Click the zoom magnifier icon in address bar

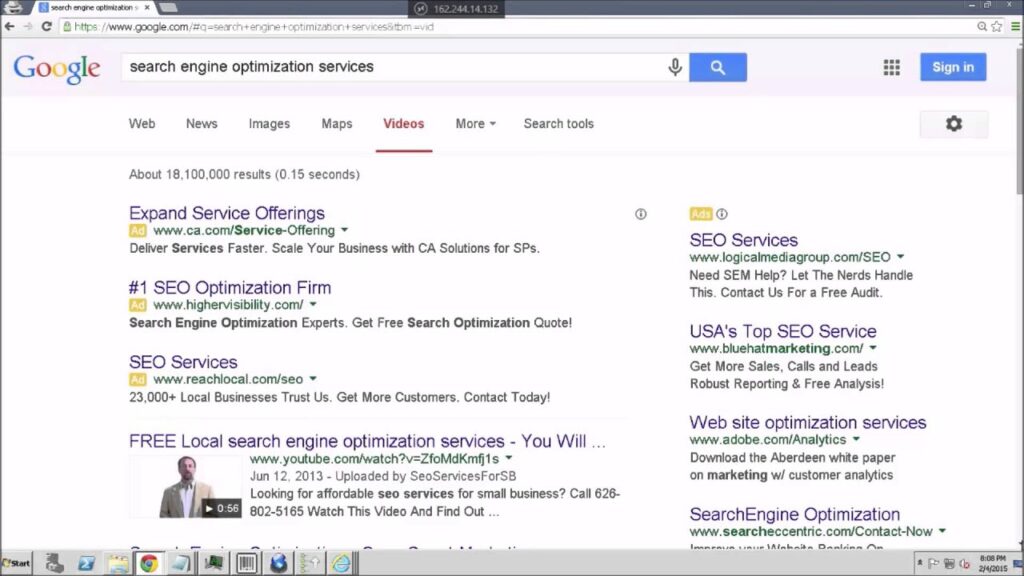982,27
